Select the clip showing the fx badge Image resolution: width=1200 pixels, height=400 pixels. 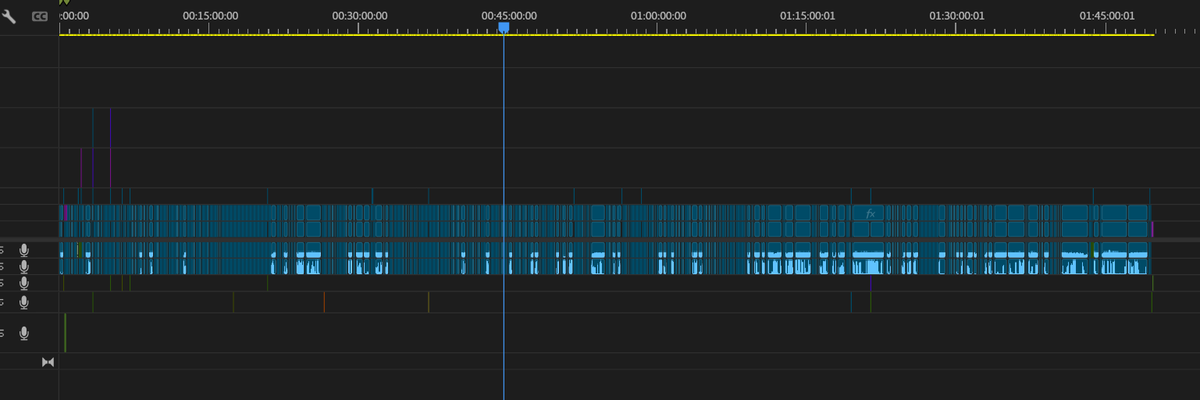[870, 214]
